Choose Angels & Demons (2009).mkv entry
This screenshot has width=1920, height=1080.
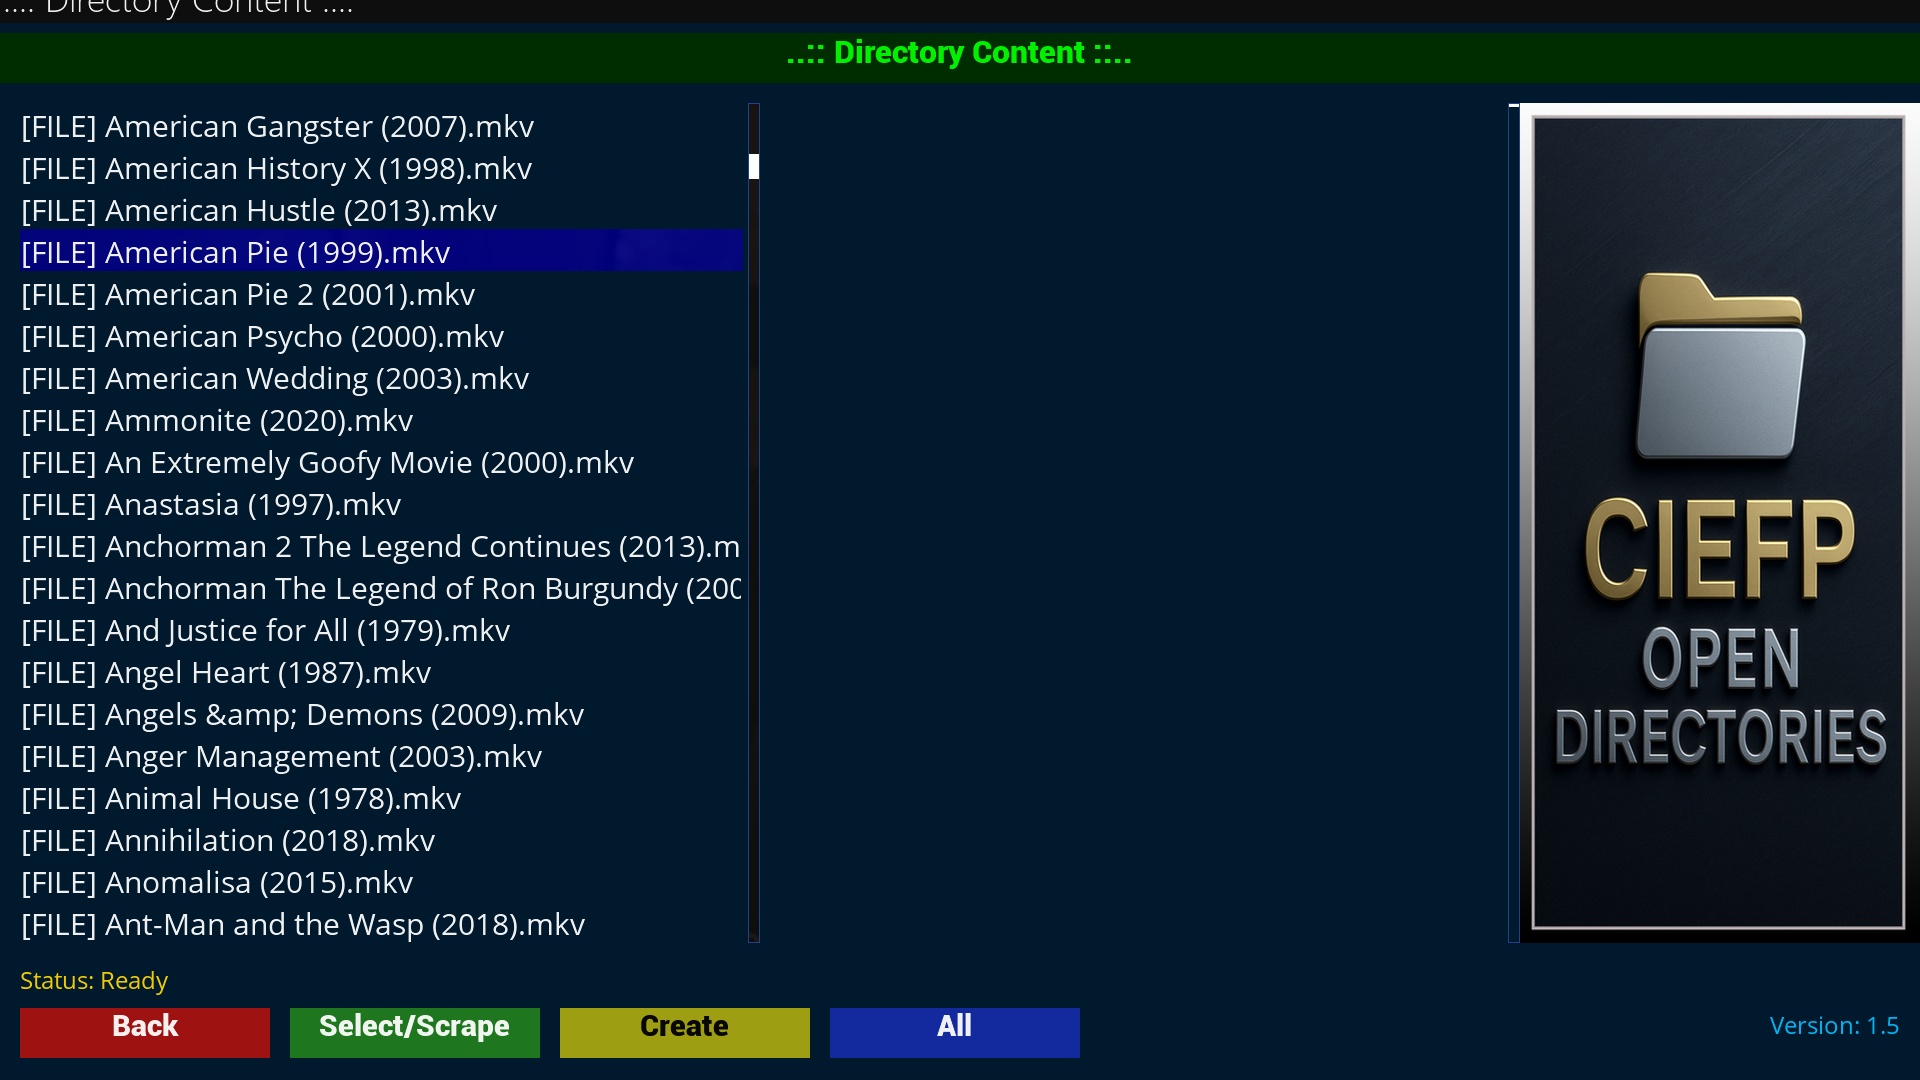(381, 715)
